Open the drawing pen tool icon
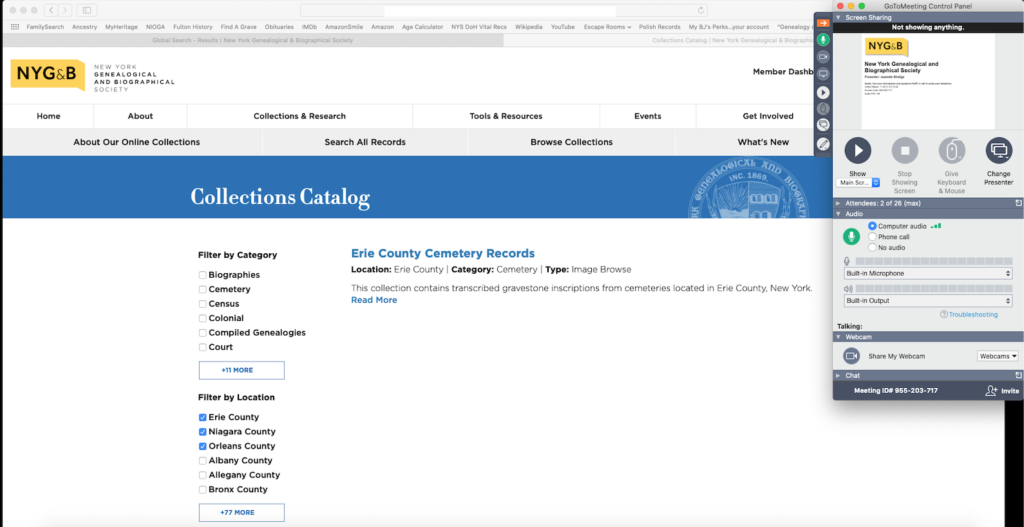1024x527 pixels. tap(824, 144)
